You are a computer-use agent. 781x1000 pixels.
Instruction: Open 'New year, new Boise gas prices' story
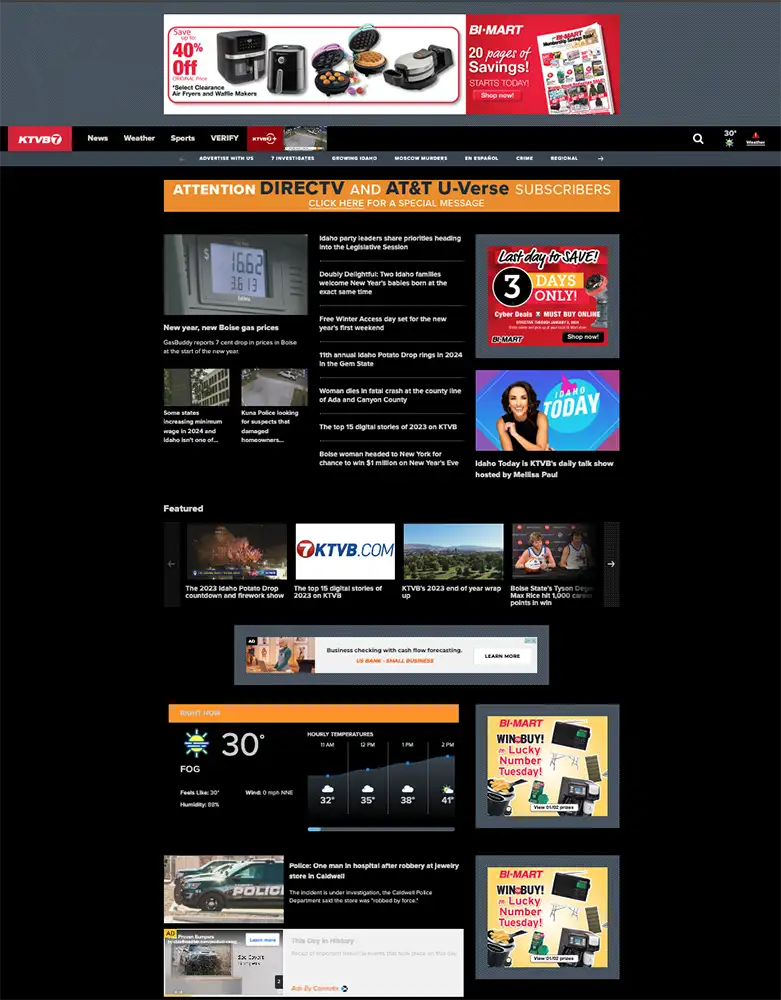(x=221, y=327)
